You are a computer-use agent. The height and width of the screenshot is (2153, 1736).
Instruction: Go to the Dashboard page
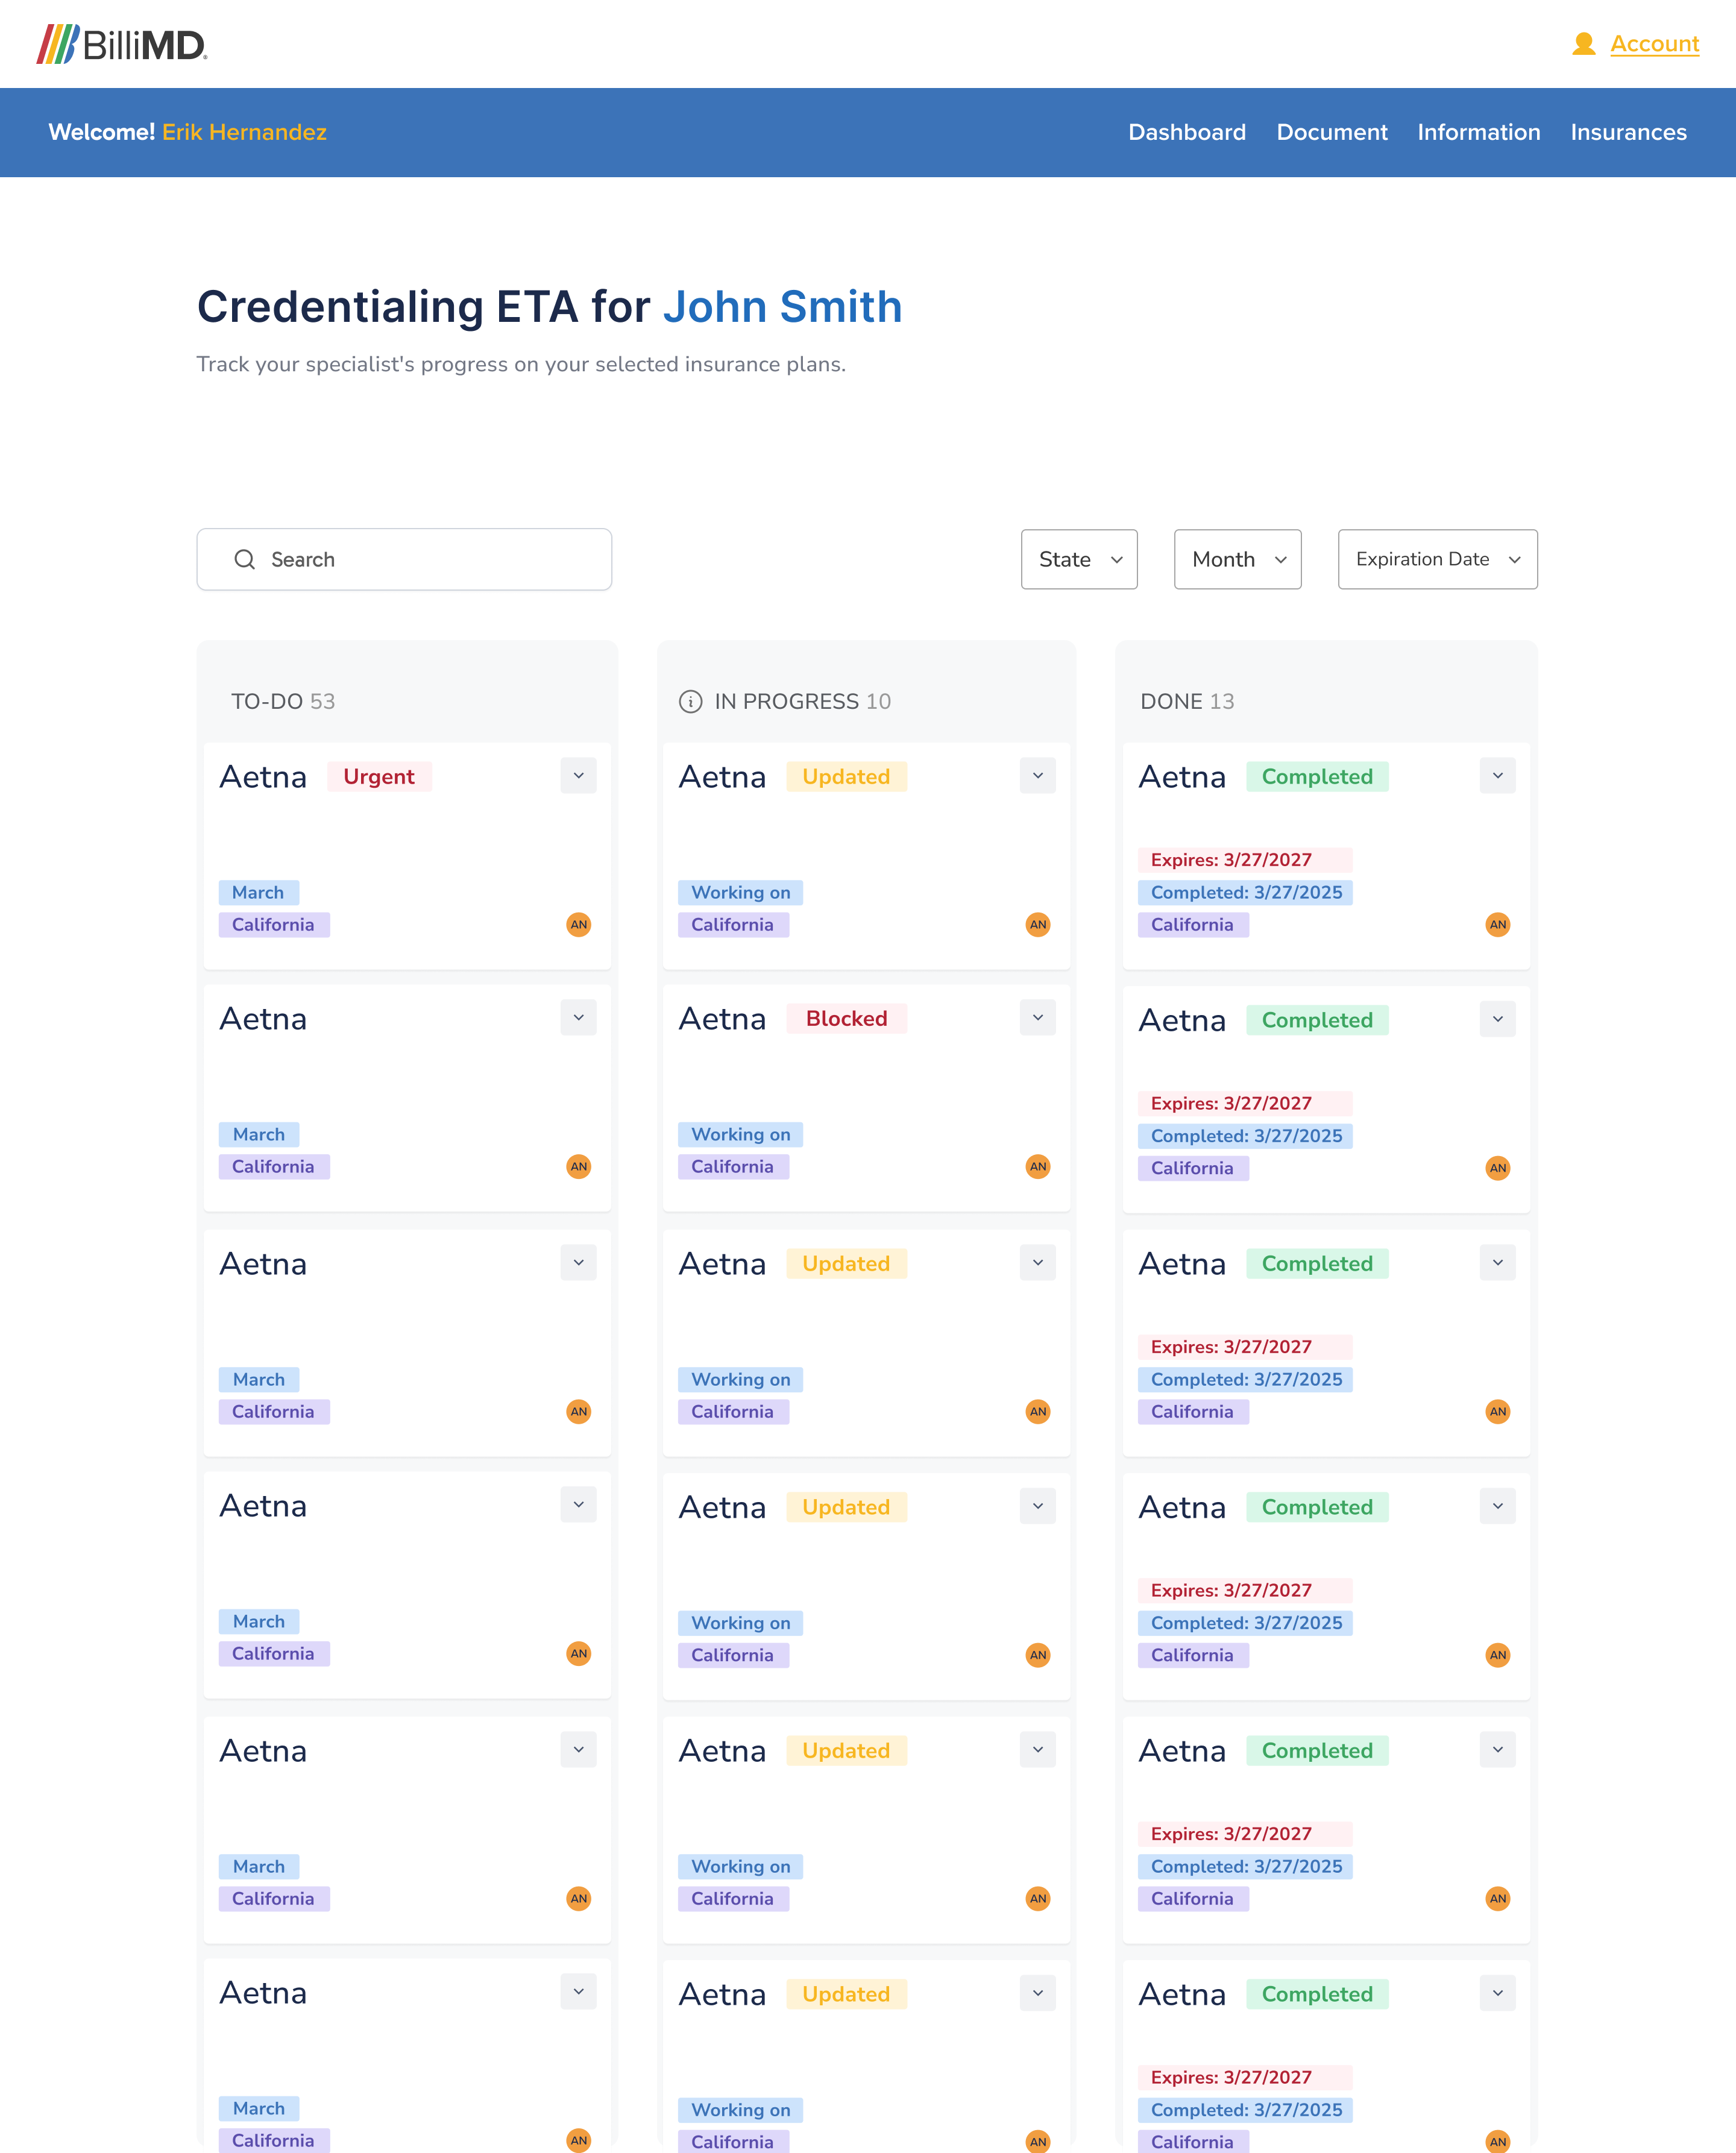pos(1187,132)
